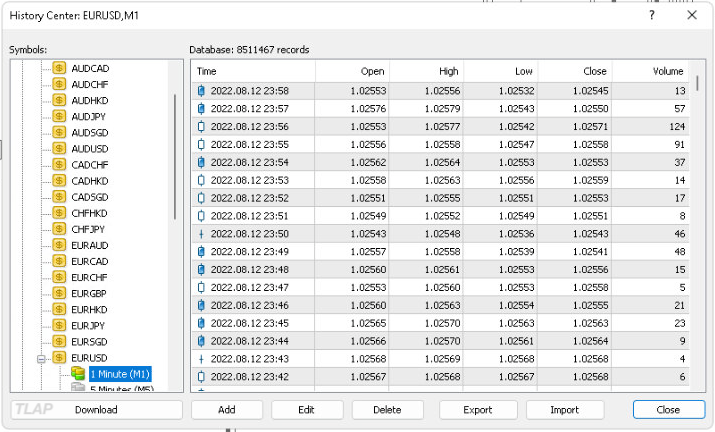Viewport: 715px width, 432px height.
Task: Select the 2022.08.12 23:48 record
Action: click(440, 270)
